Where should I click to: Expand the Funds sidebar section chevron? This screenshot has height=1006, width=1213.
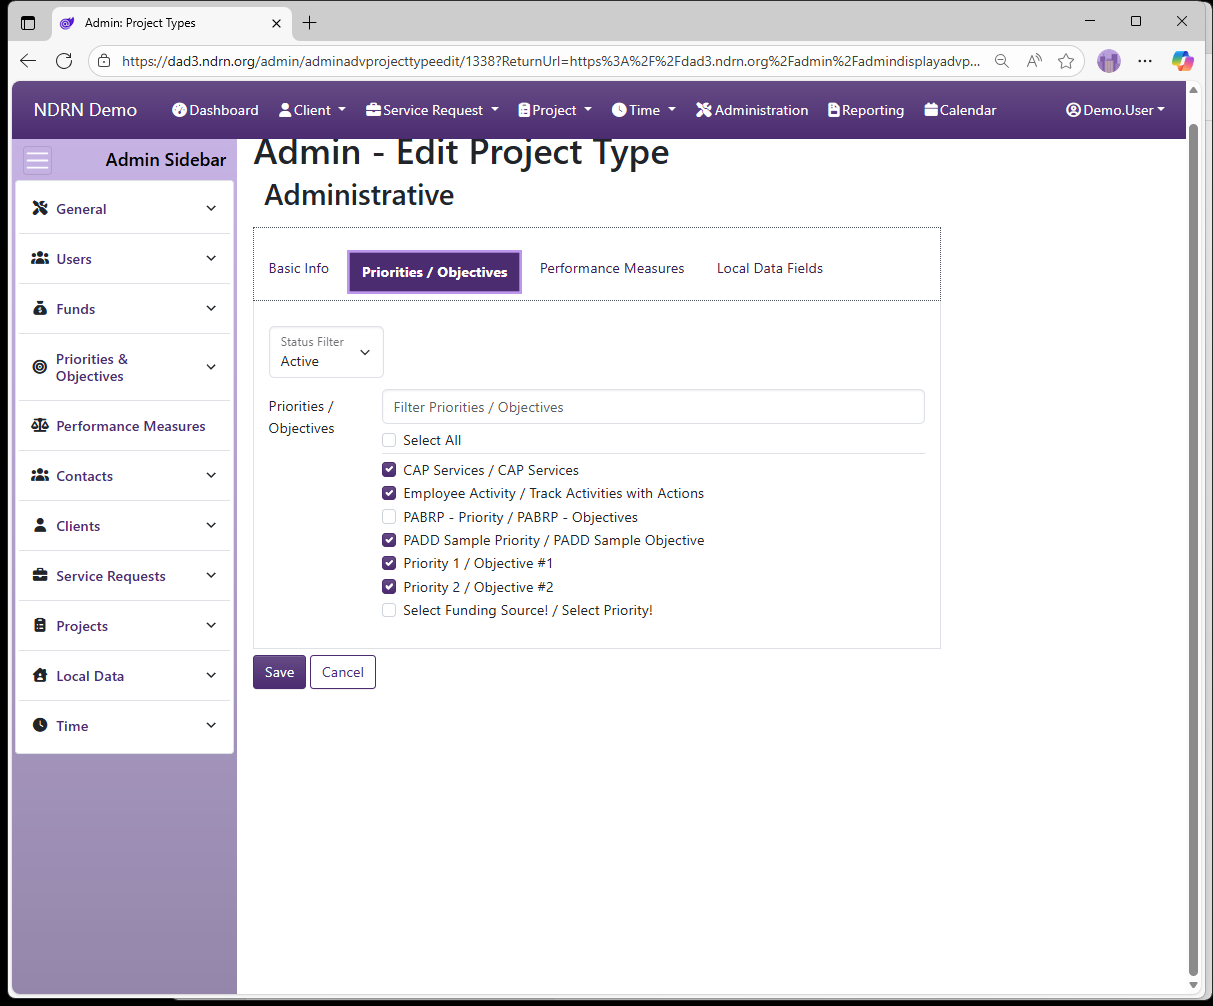coord(211,308)
